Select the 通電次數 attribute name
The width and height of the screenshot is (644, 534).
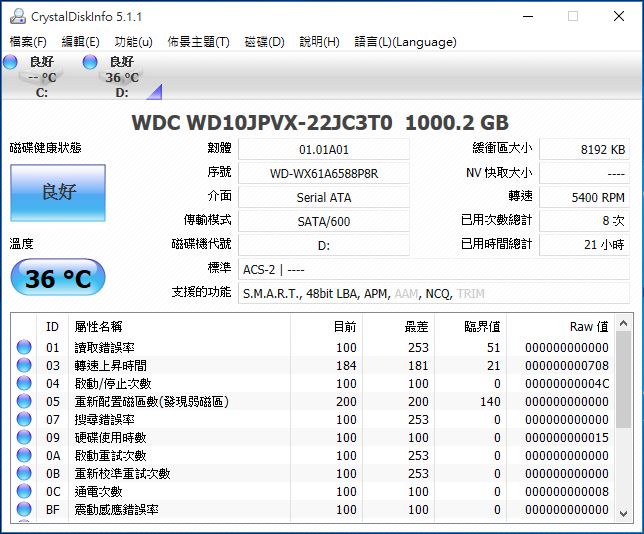(98, 492)
